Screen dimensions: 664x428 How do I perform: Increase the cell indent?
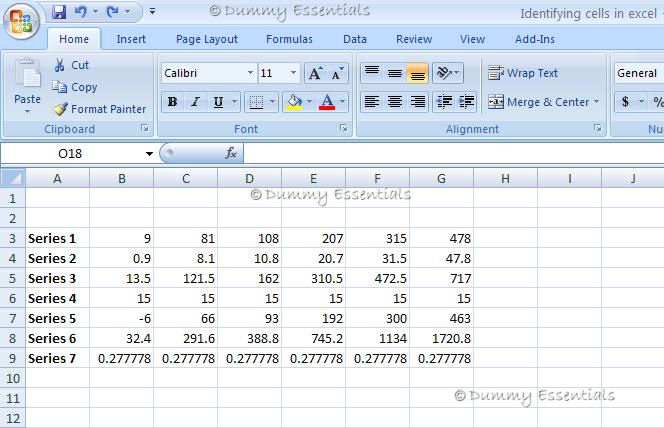point(466,102)
